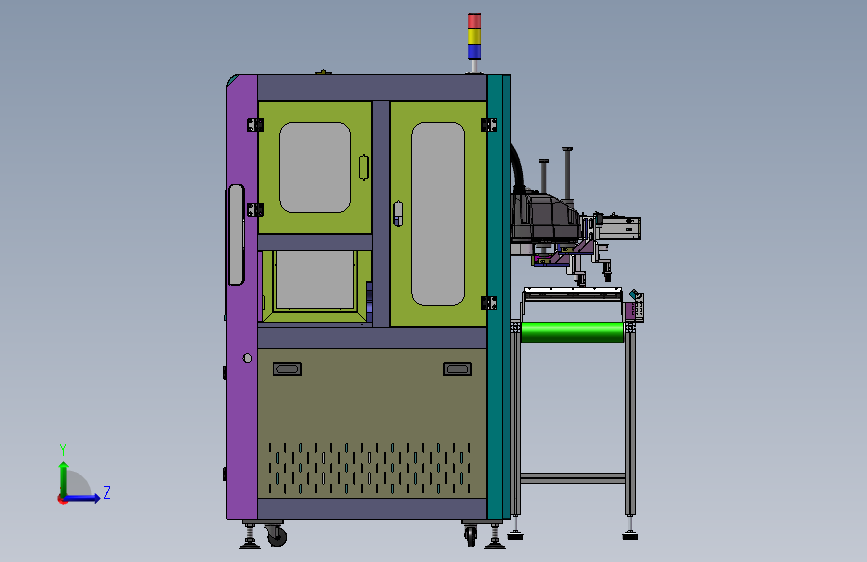Click the handle on the upper-left green door
This screenshot has height=562, width=867.
click(x=363, y=167)
